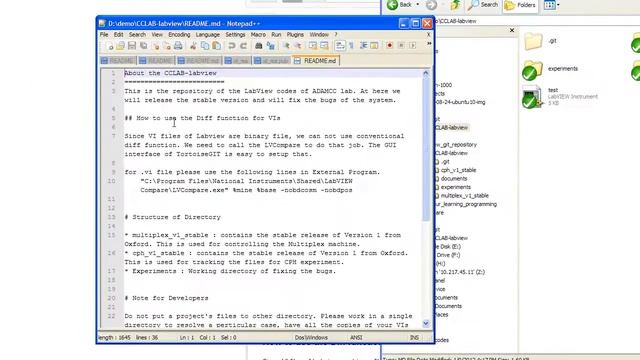Viewport: 640px width, 360px height.
Task: Click the Synchronize Horizontal Scrolling icon
Action: 324,46
